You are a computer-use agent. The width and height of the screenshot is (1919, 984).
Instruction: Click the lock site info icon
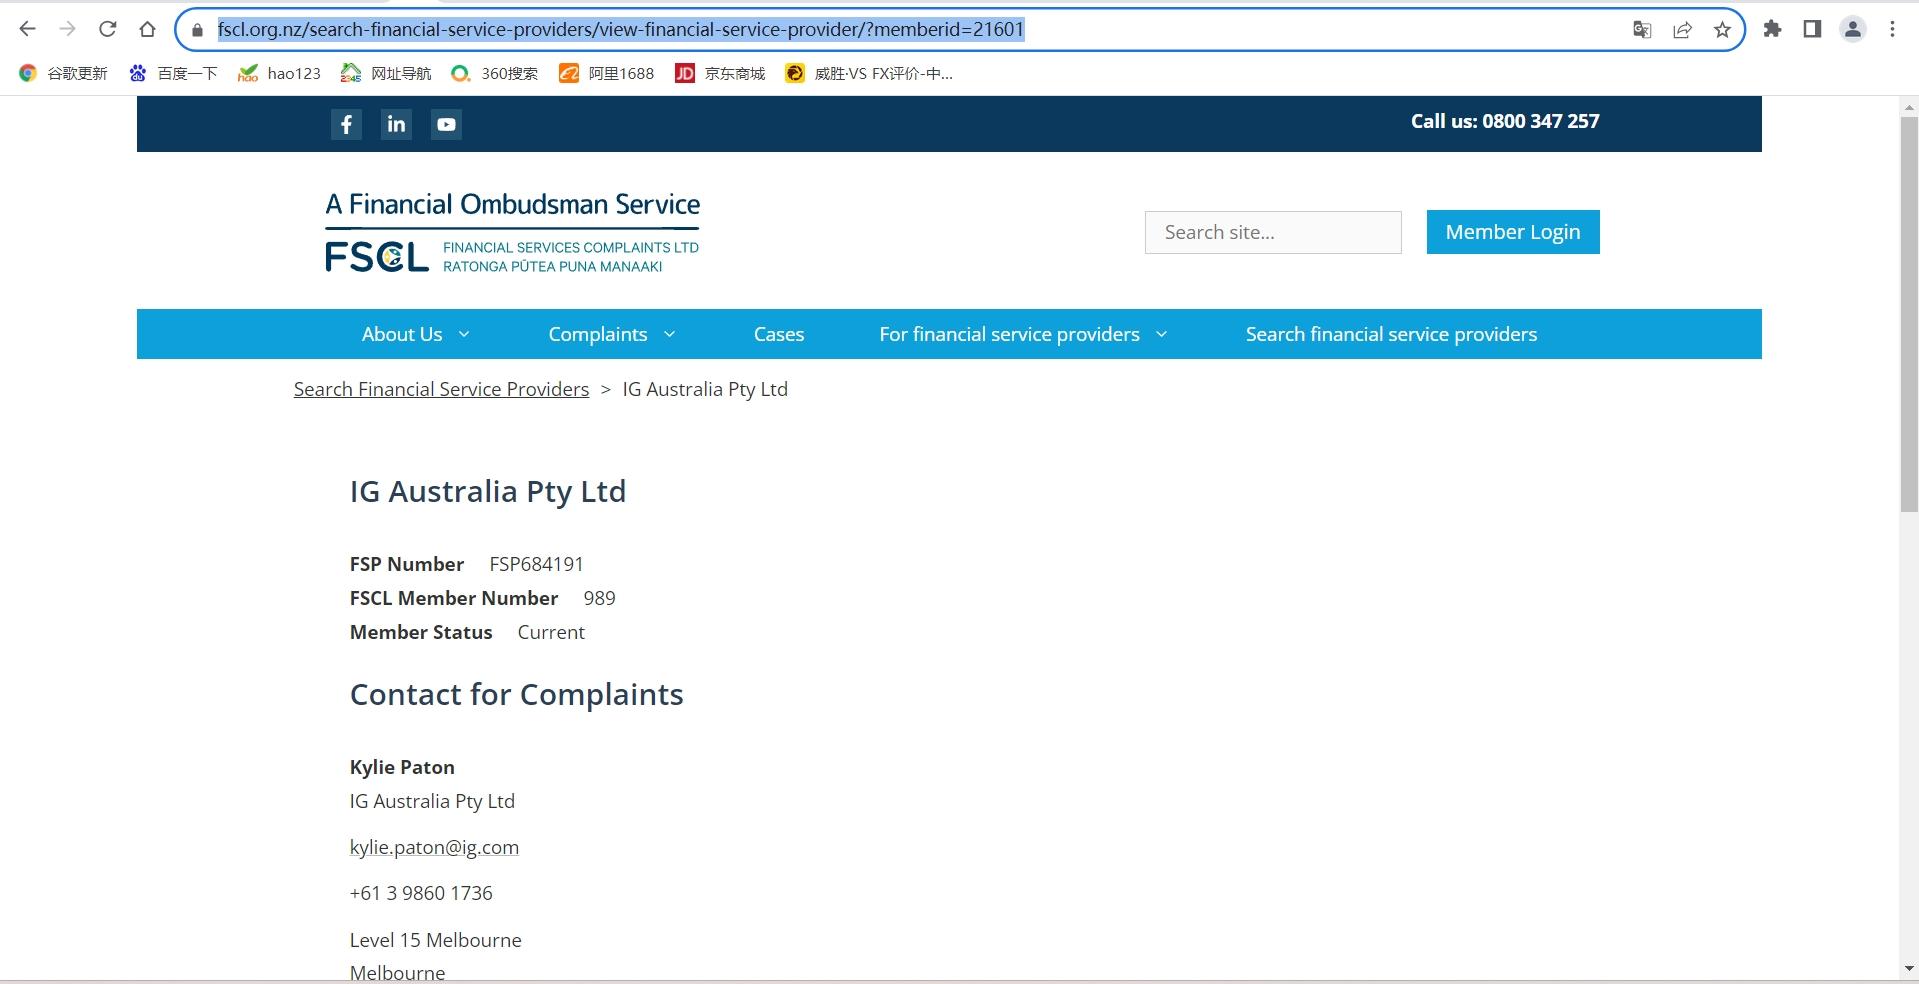coord(197,30)
